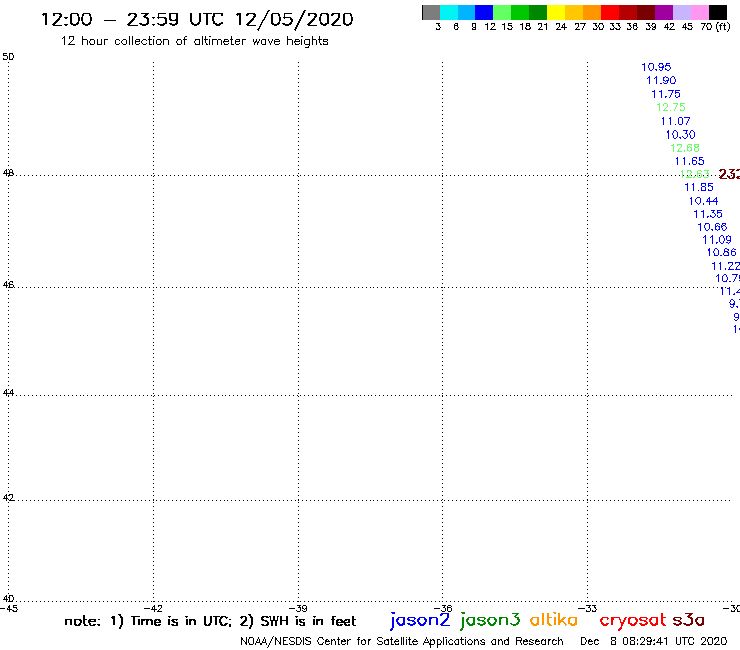The width and height of the screenshot is (740, 650).
Task: Click the wave height reading 11.65
Action: tap(690, 161)
